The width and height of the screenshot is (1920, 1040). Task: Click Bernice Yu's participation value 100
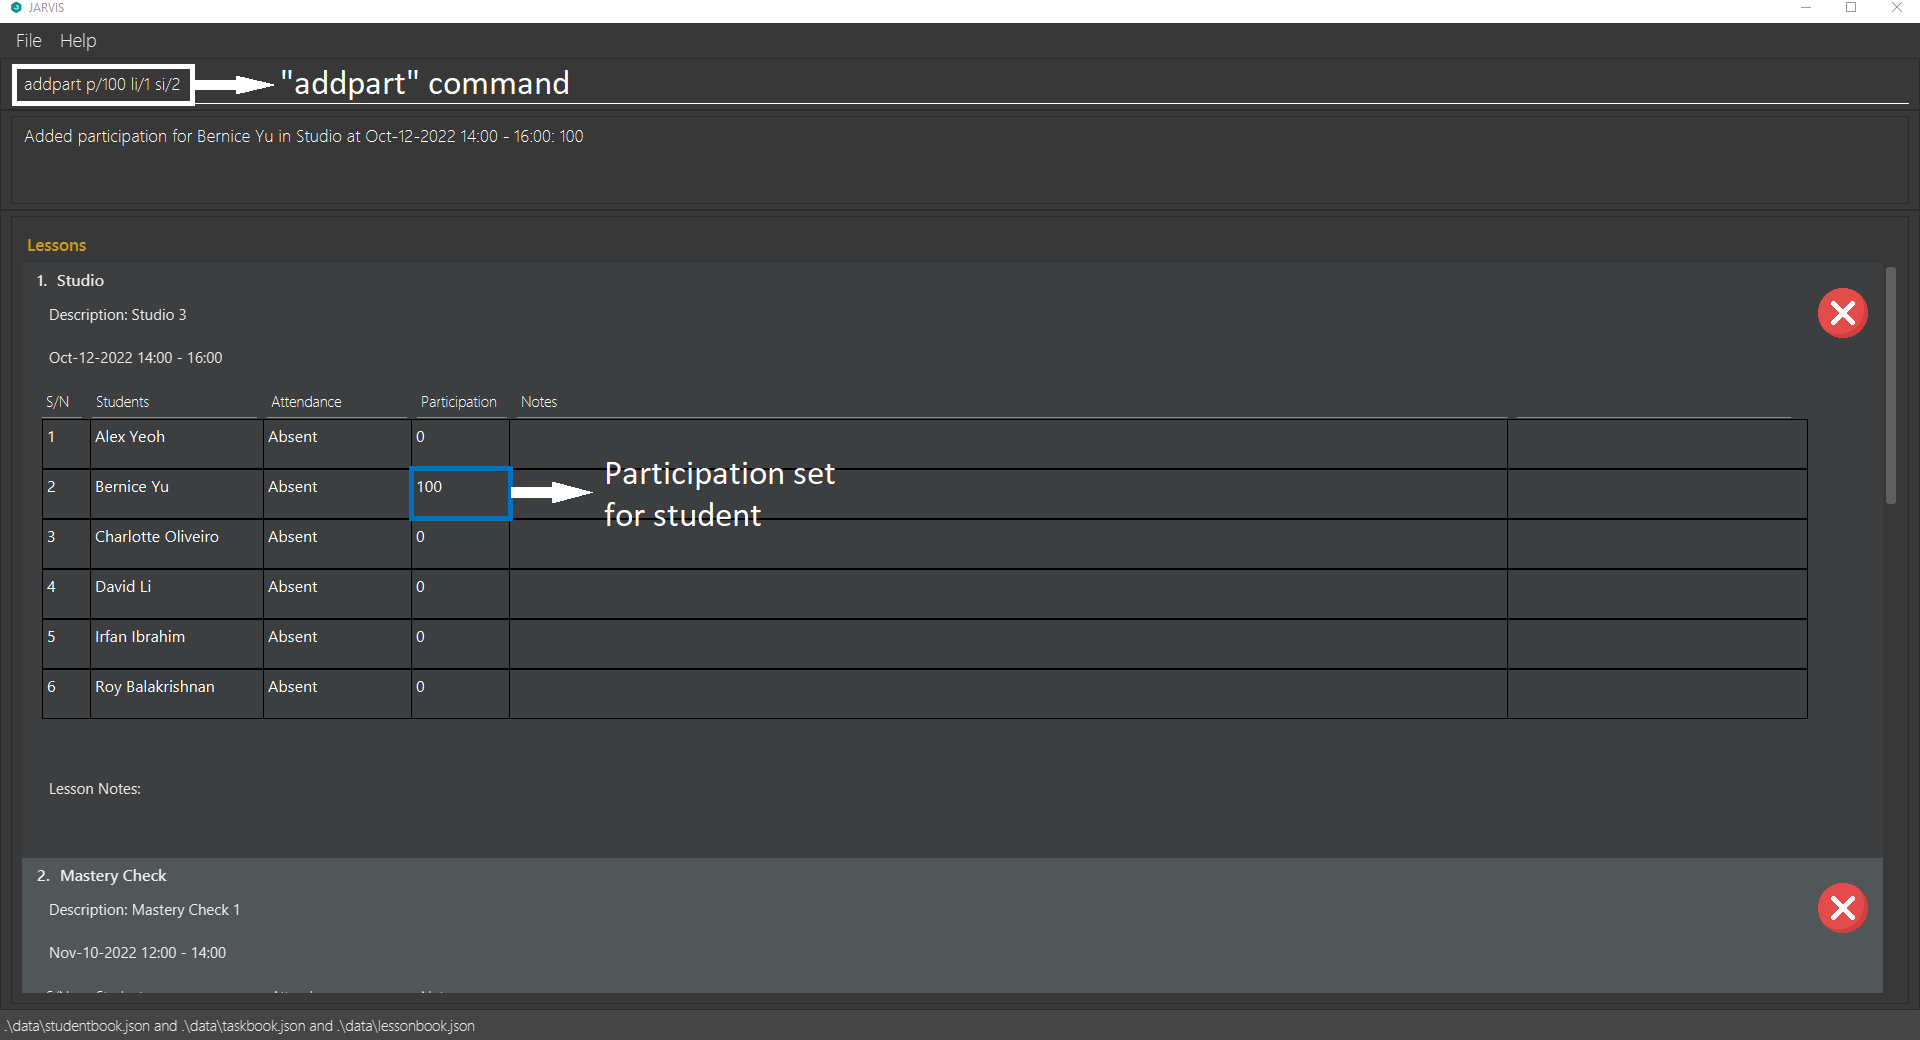click(429, 487)
